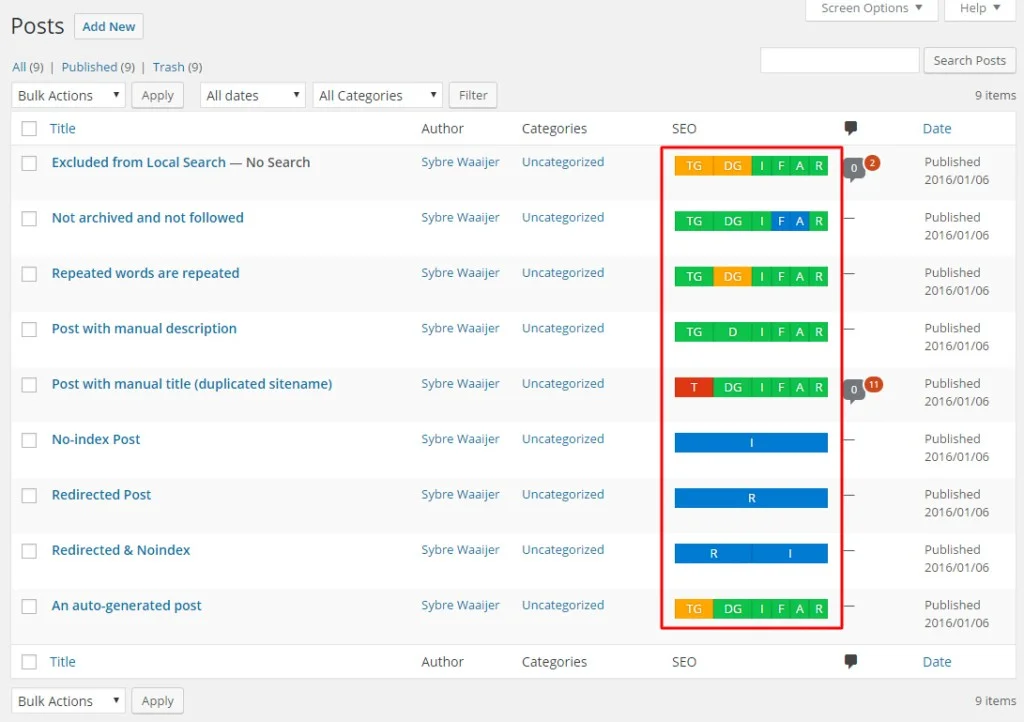Screen dimensions: 1024x722
Task: Click the comments bubble icon in column header
Action: tap(850, 127)
